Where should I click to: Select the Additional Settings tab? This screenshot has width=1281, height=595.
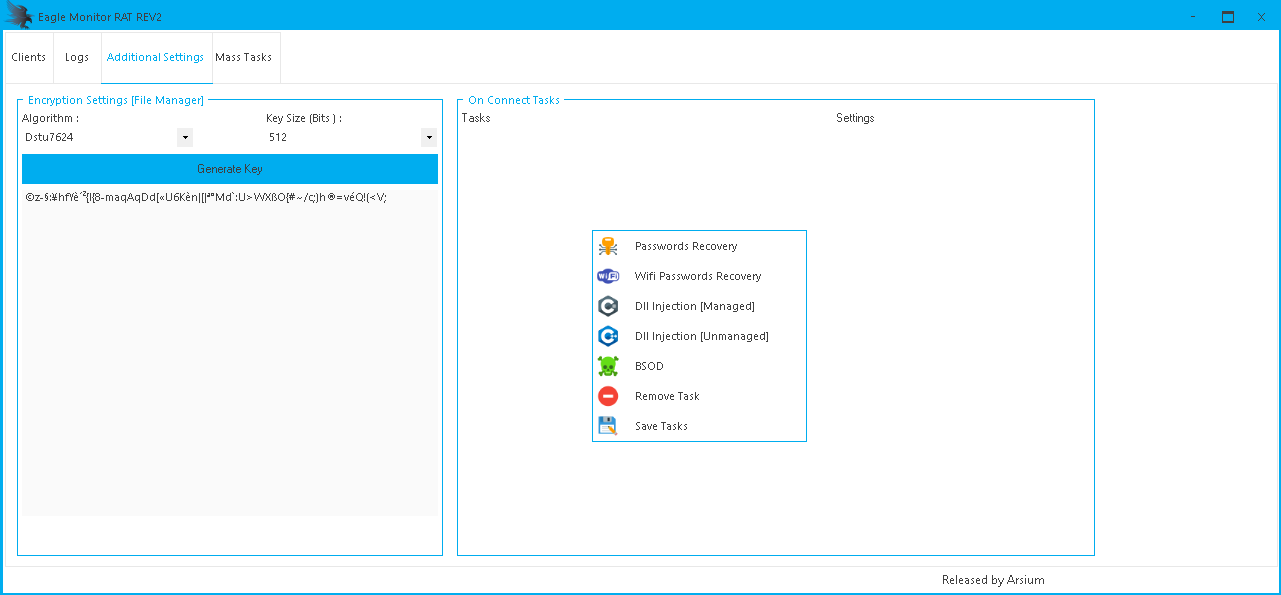155,58
